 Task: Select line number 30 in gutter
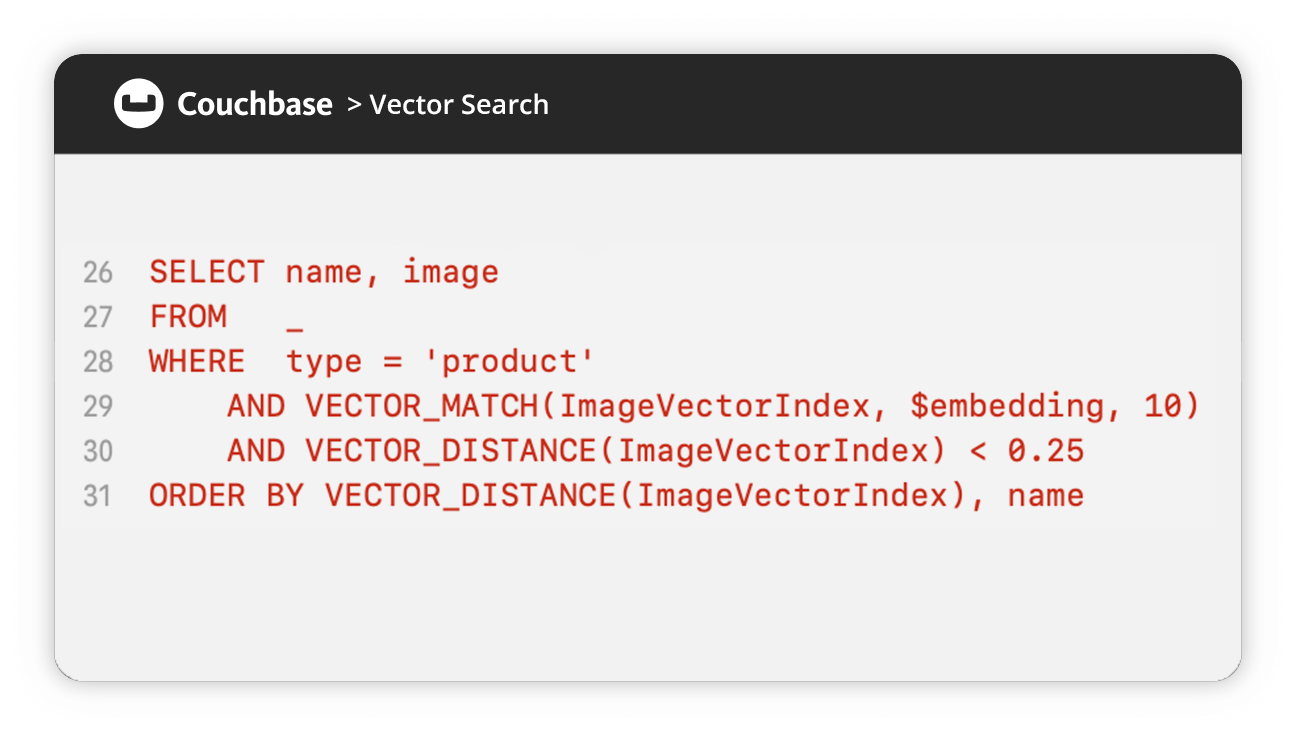click(x=98, y=451)
